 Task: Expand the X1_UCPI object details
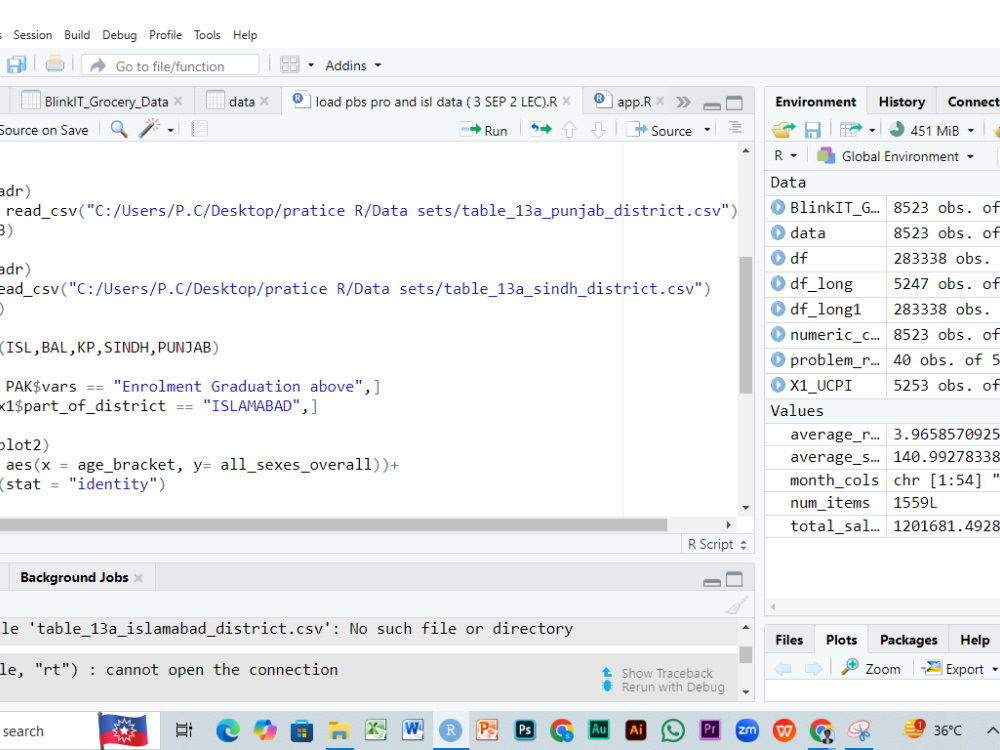(777, 385)
